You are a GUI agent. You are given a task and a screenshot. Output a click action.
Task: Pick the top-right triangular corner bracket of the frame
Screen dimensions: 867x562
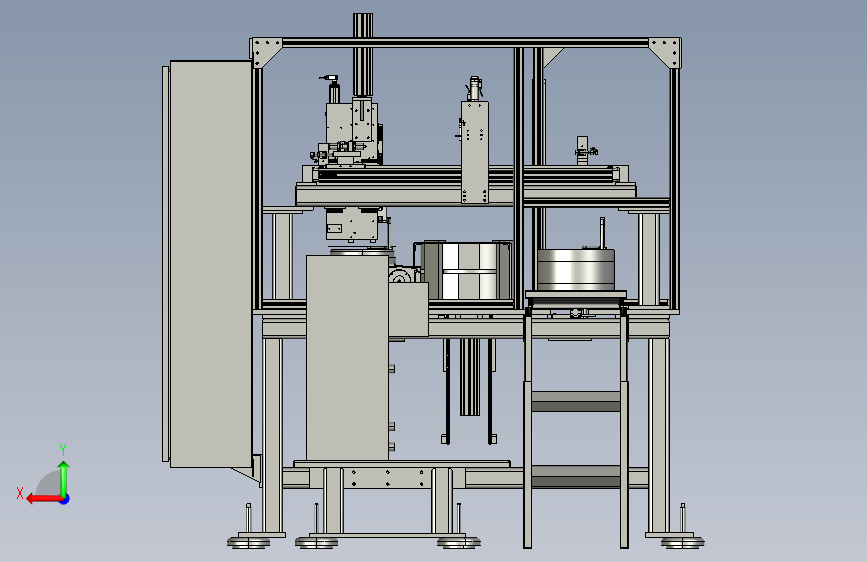pyautogui.click(x=666, y=52)
